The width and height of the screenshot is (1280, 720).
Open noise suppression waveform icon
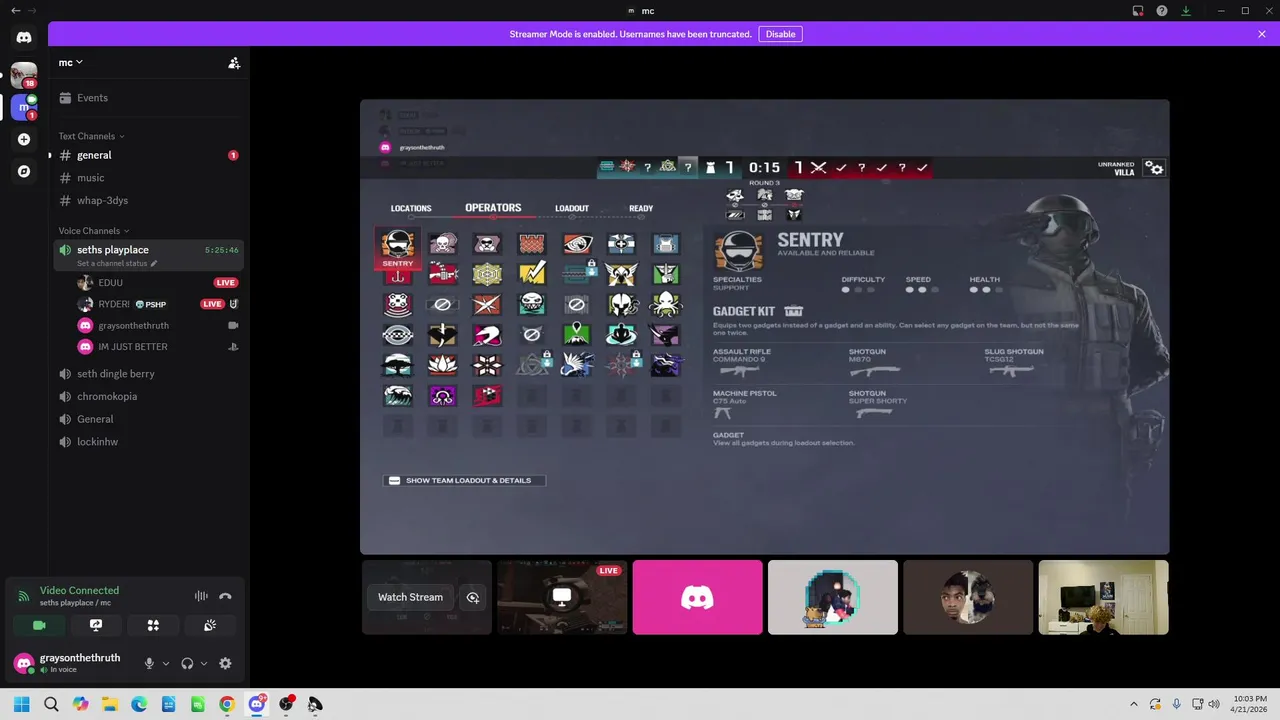coord(201,596)
